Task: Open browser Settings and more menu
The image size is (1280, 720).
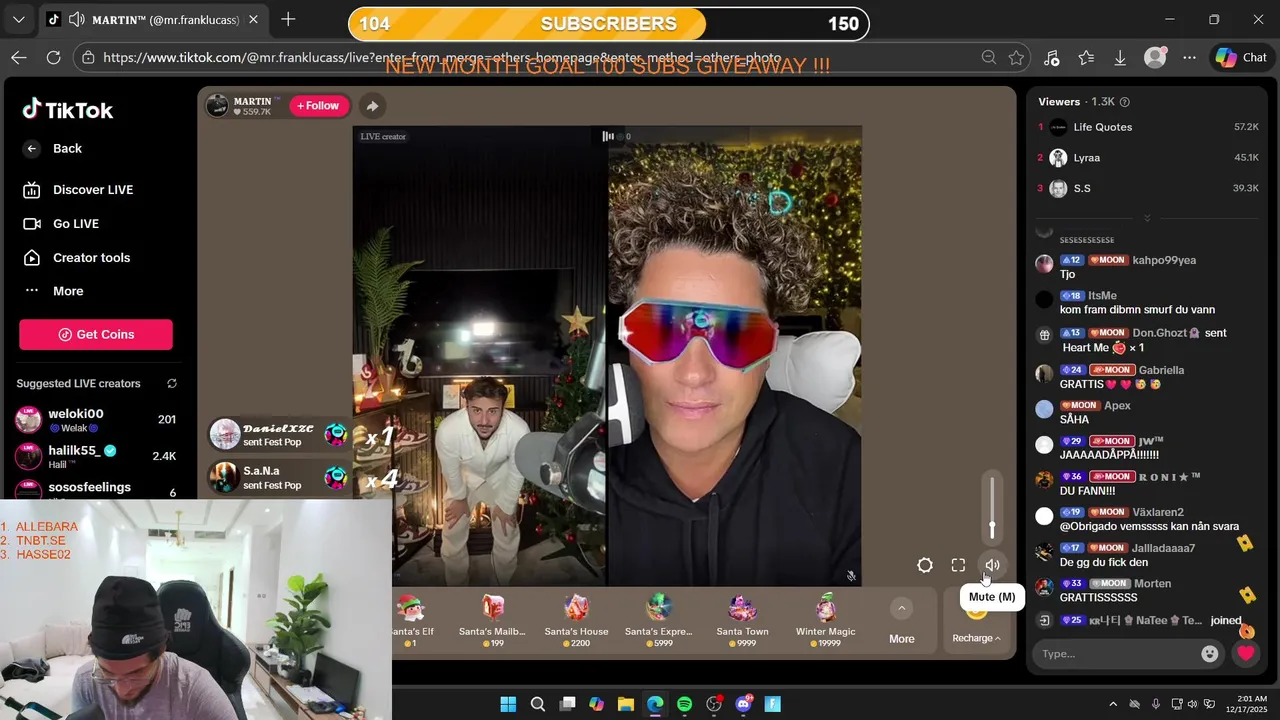Action: (x=1189, y=58)
